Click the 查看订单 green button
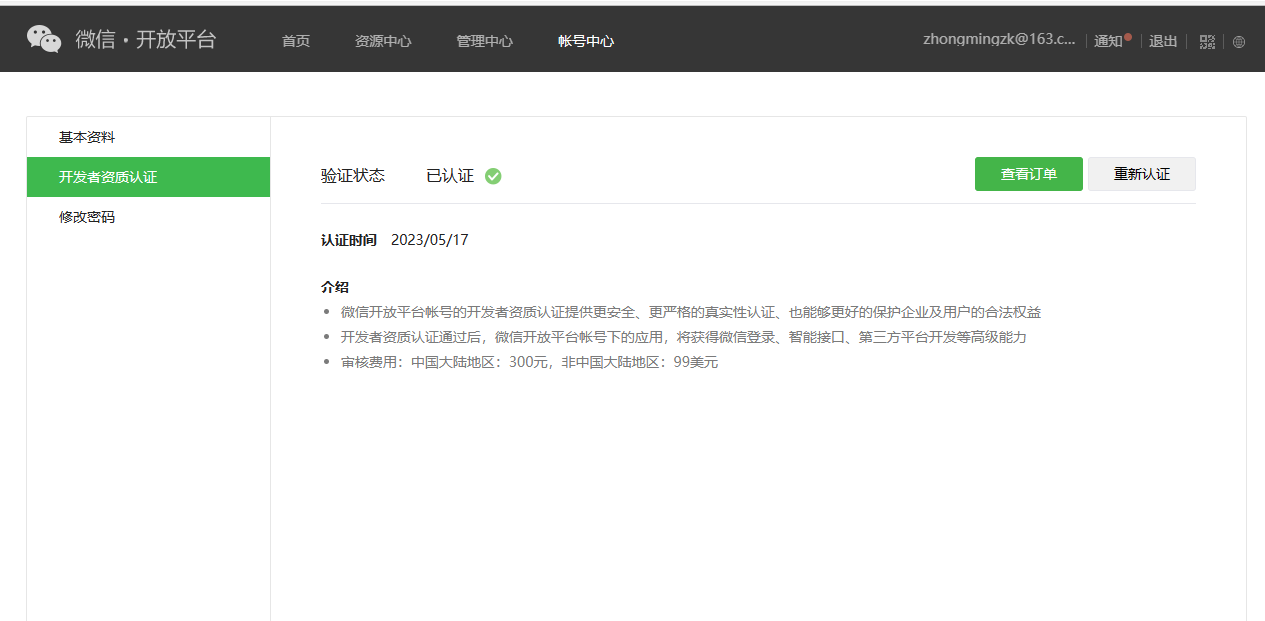This screenshot has height=621, width=1265. 1029,174
